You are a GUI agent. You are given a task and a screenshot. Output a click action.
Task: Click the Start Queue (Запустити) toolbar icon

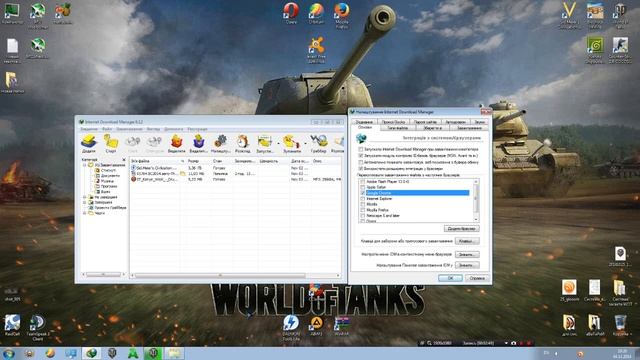coord(264,143)
